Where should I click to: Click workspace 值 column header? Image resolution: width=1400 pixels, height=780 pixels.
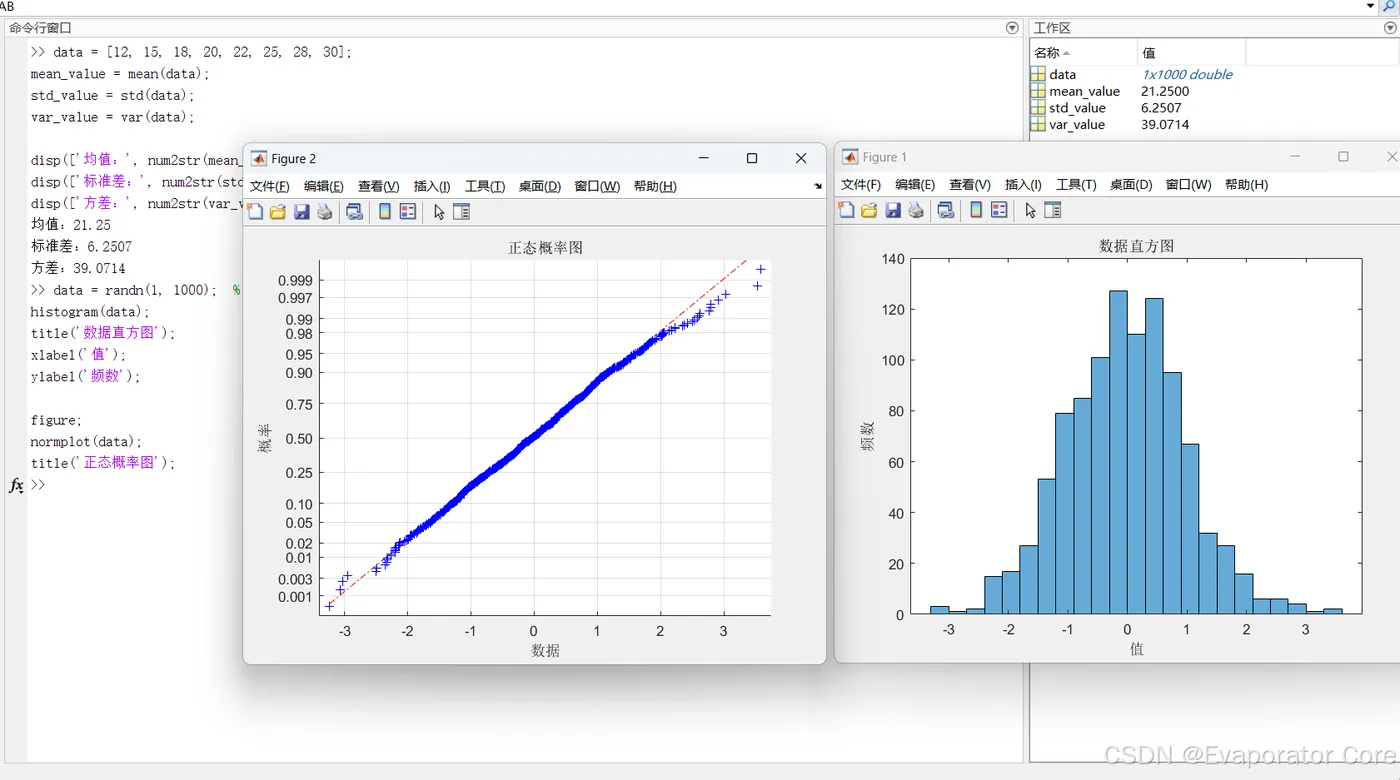click(1192, 52)
